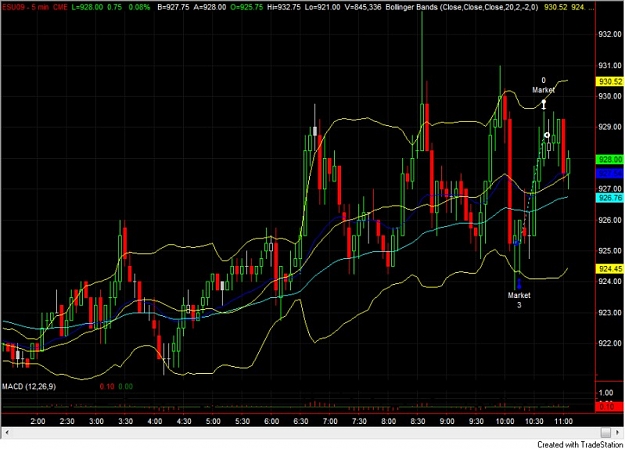Image resolution: width=625 pixels, height=449 pixels.
Task: Click the 'Lo=921.00' low text
Action: point(322,7)
